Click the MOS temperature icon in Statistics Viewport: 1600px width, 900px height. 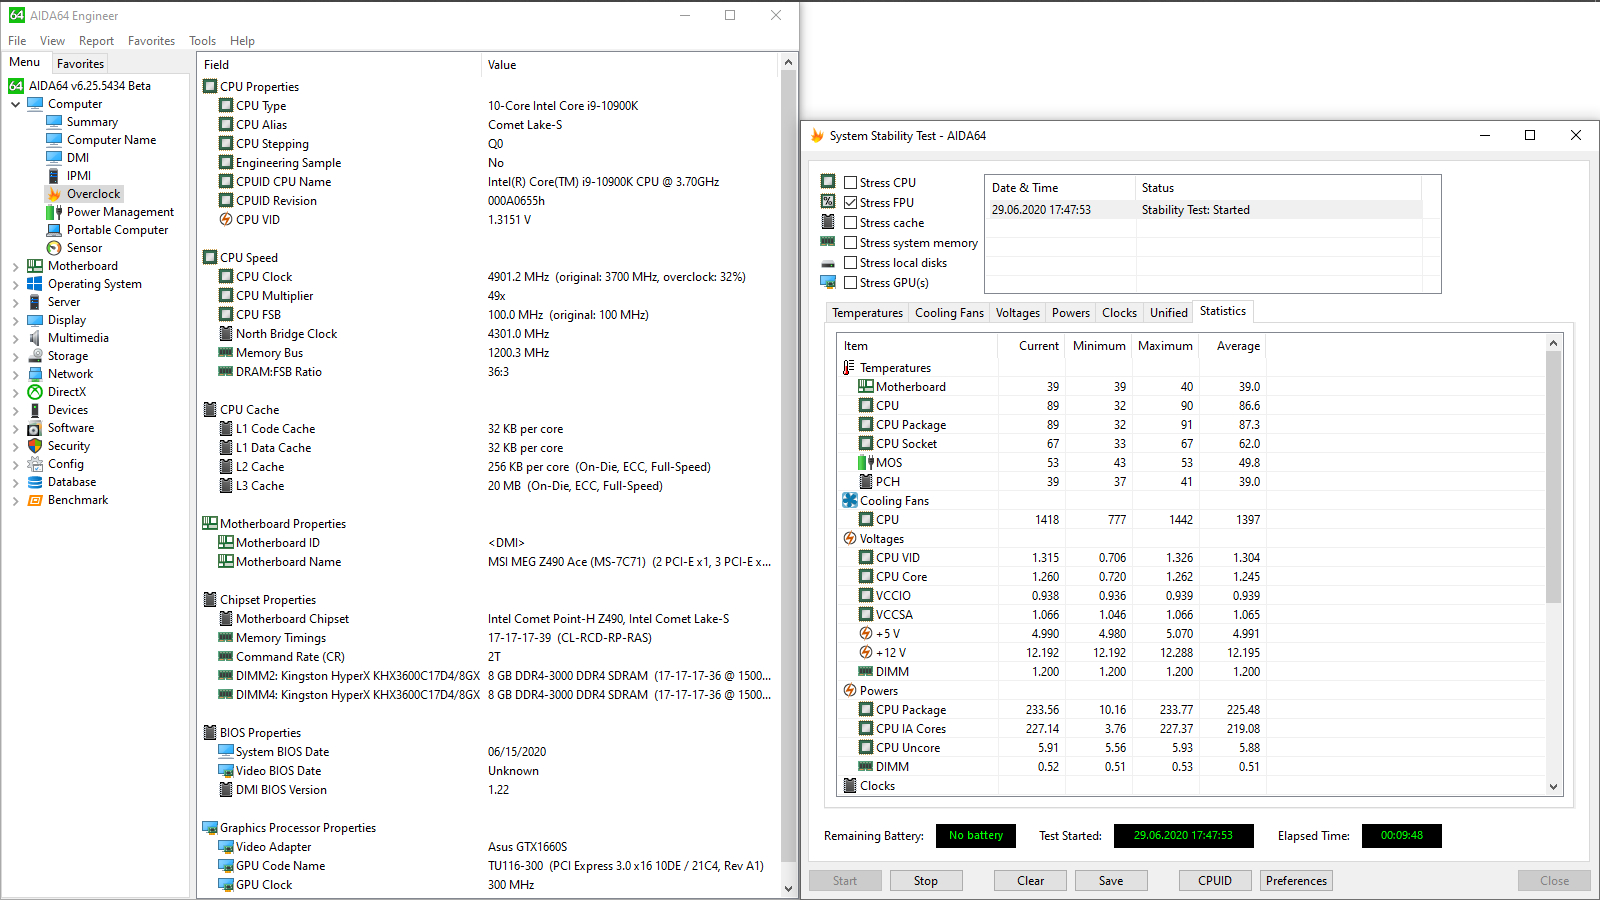point(866,463)
